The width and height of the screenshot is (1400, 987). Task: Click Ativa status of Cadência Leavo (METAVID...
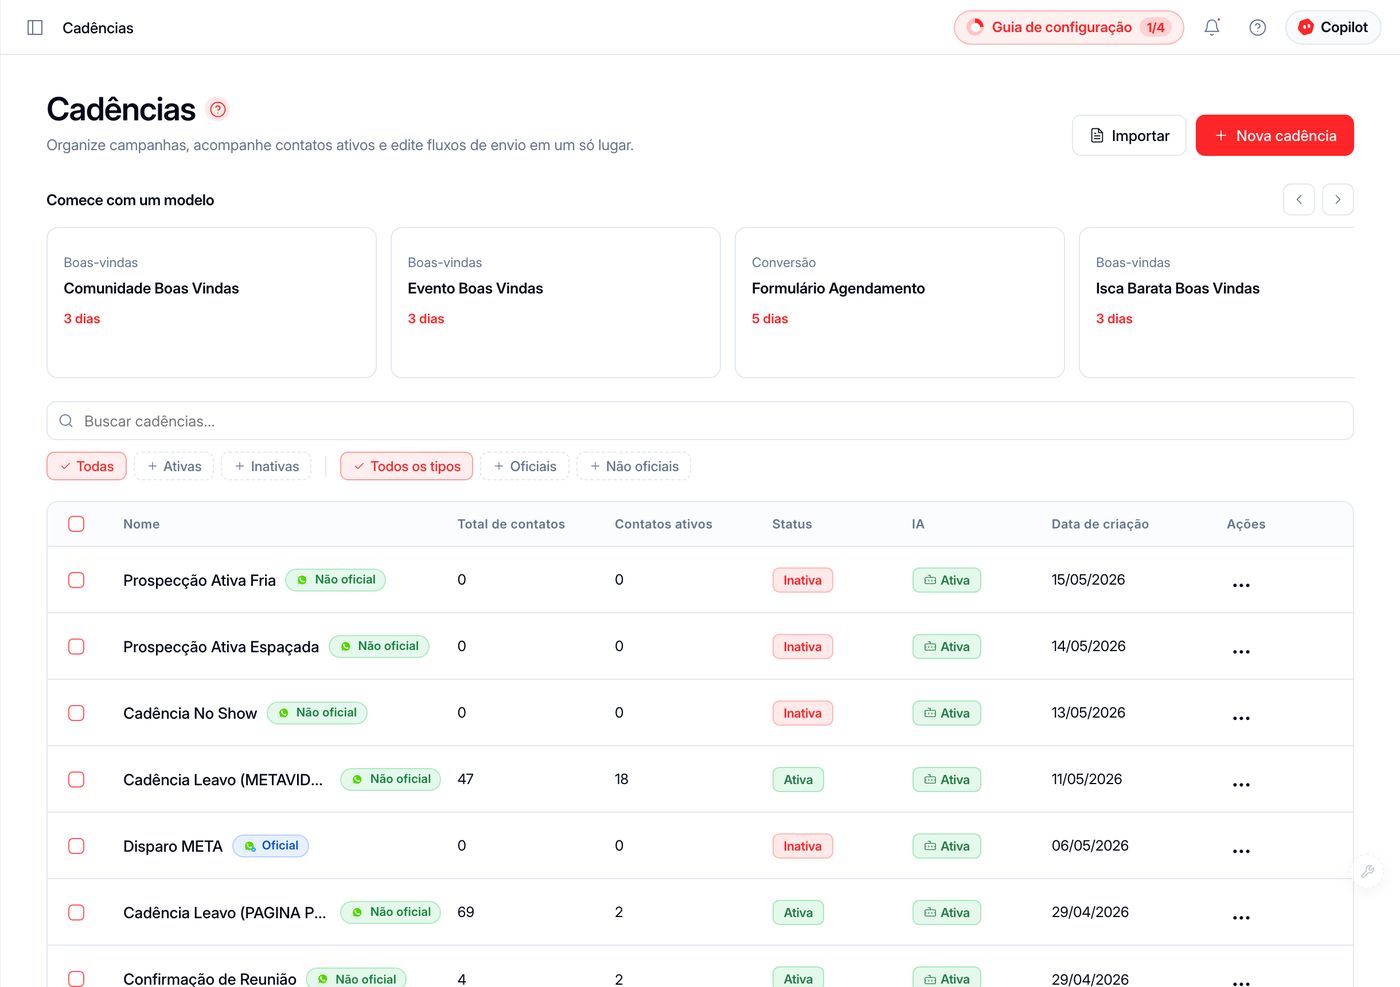pyautogui.click(x=798, y=780)
